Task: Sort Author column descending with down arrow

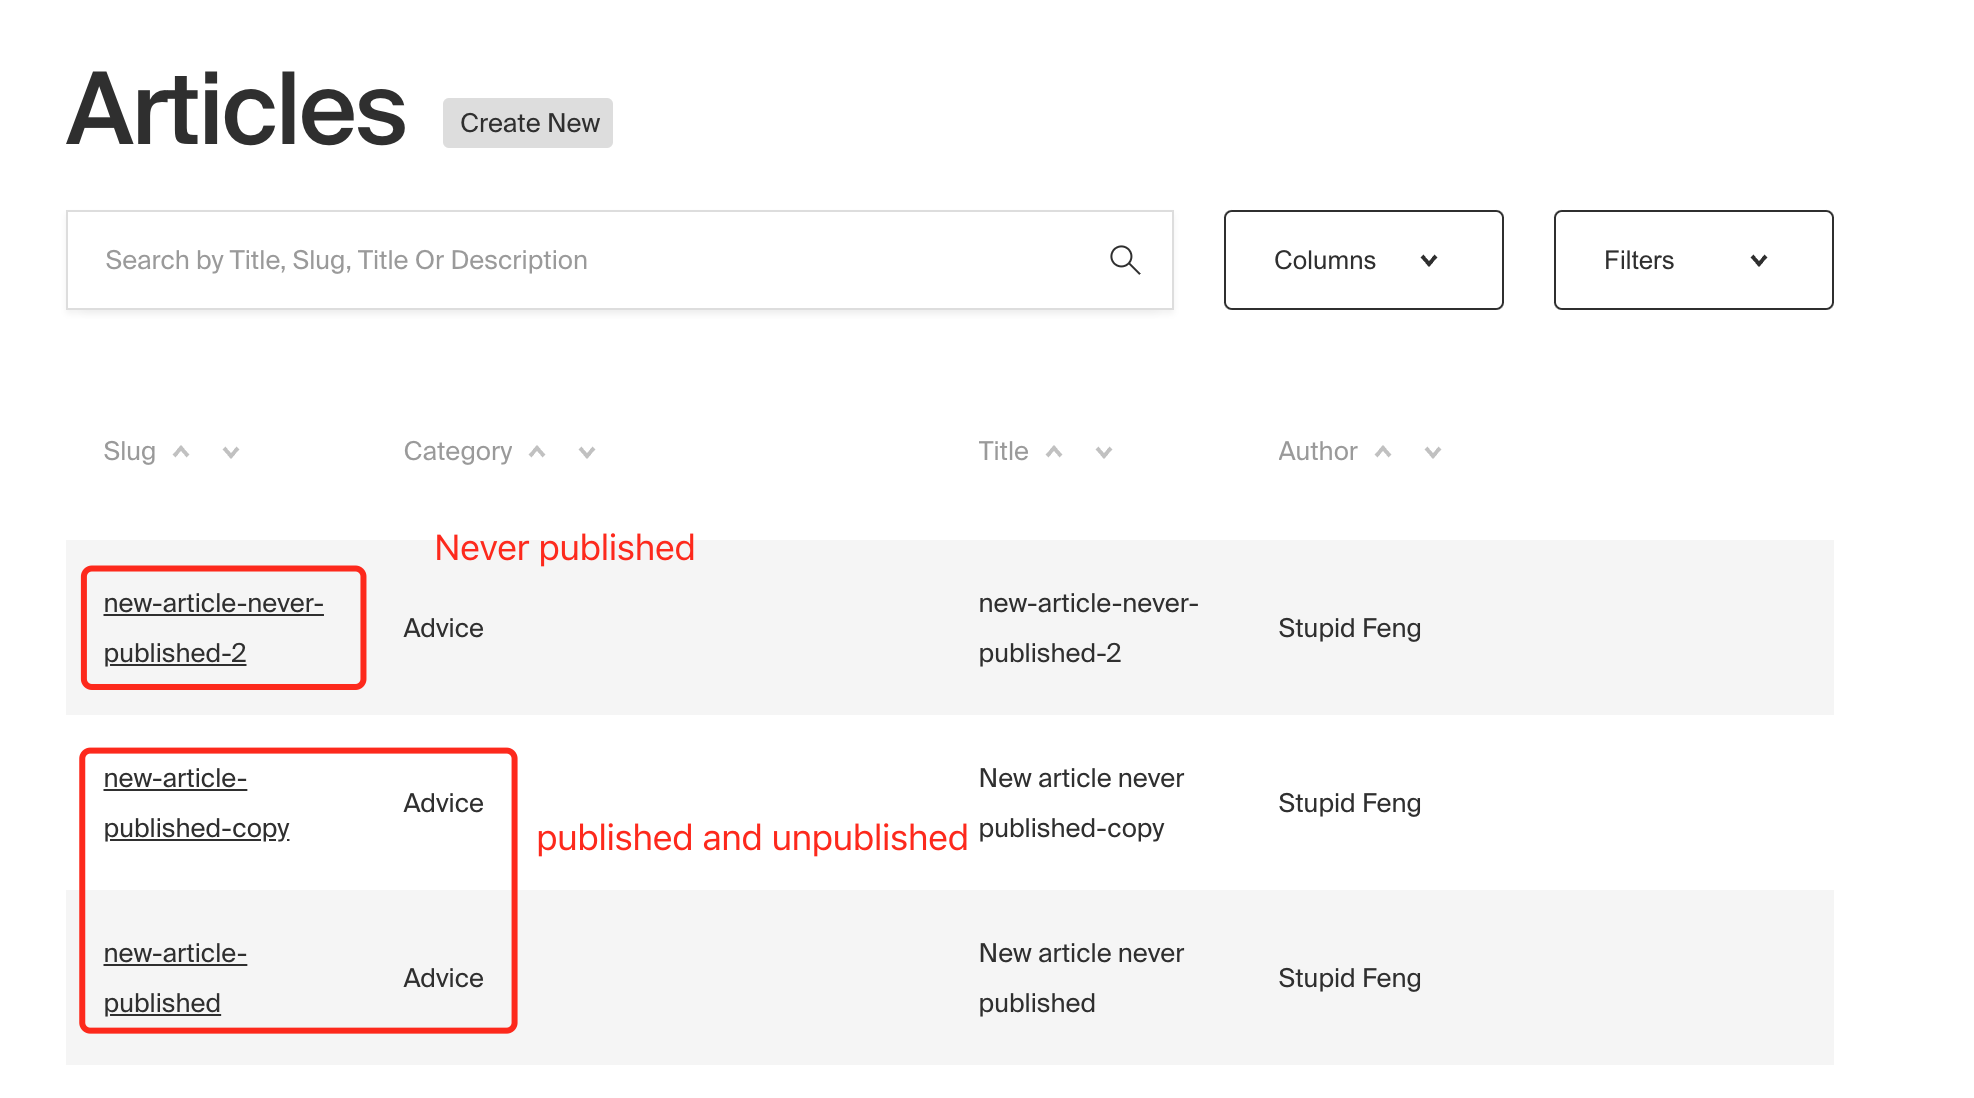Action: click(x=1433, y=453)
